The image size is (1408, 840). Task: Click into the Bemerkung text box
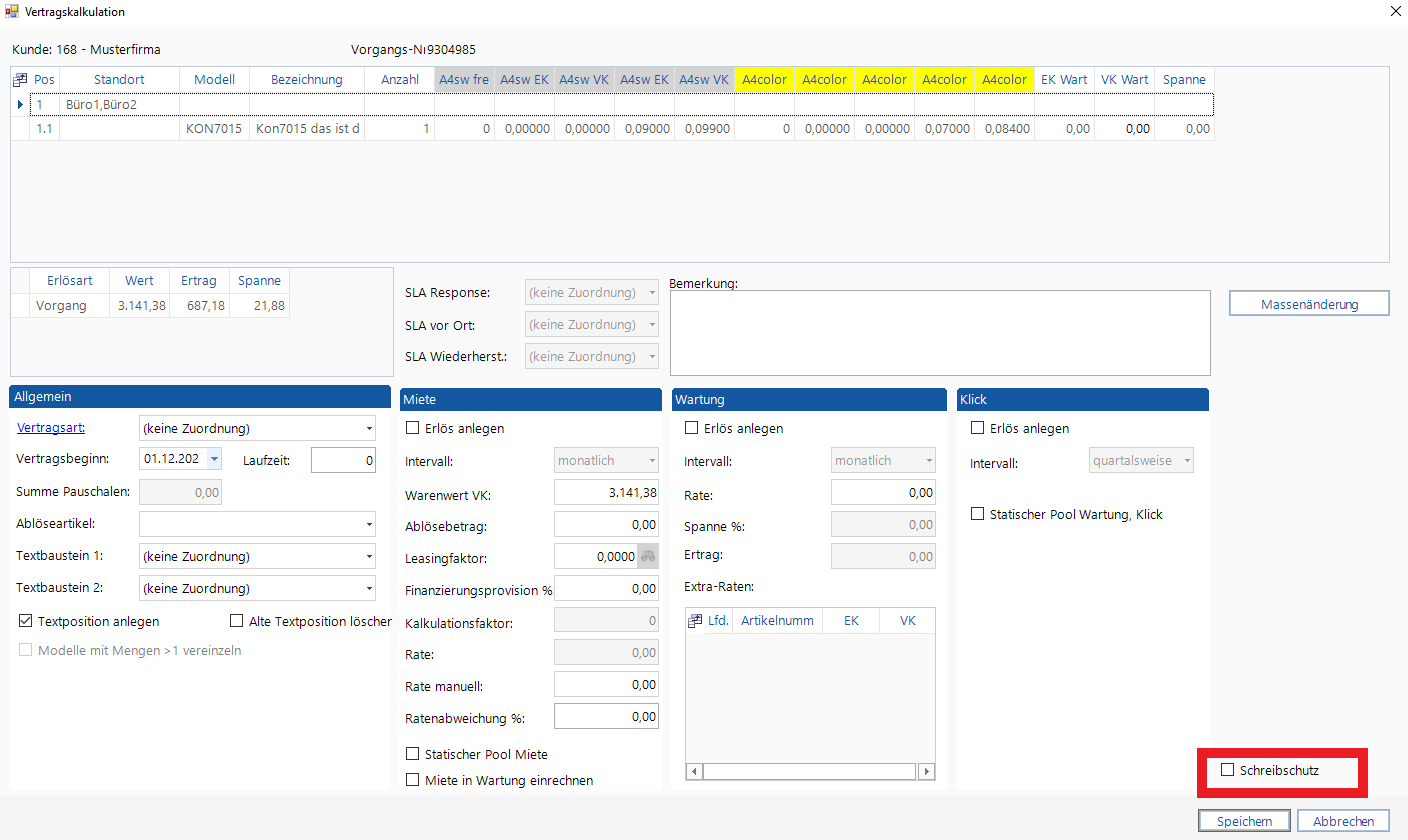(939, 333)
